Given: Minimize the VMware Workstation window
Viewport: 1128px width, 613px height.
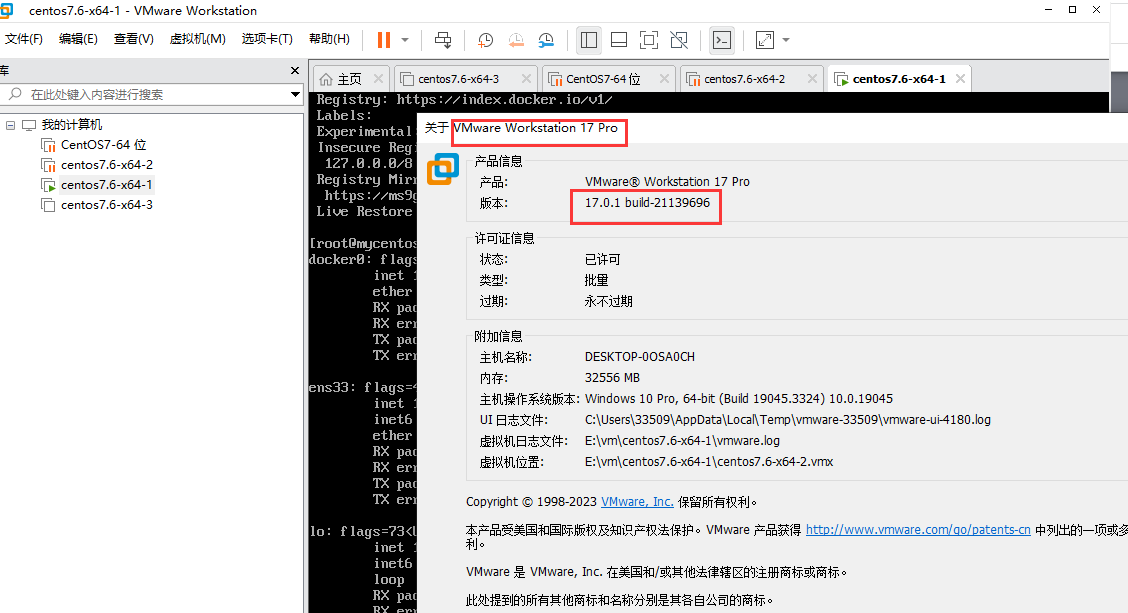Looking at the screenshot, I should pos(1048,10).
